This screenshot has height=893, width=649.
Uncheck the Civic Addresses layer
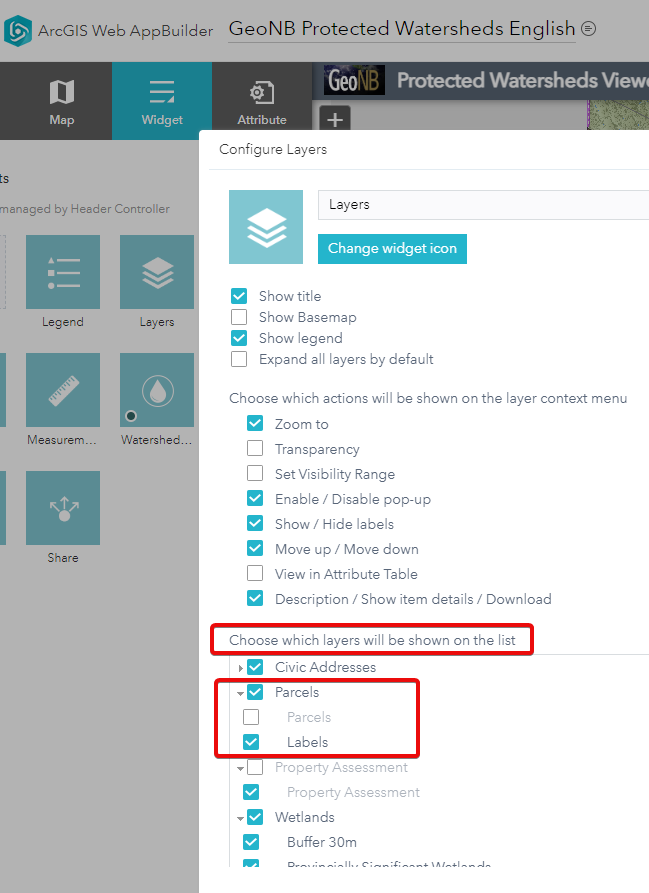(x=255, y=667)
